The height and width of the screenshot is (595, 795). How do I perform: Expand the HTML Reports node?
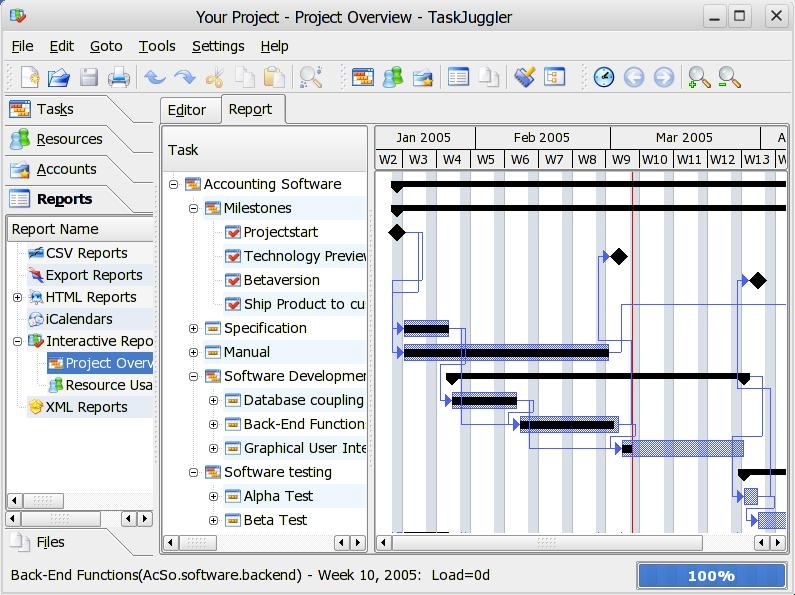17,297
